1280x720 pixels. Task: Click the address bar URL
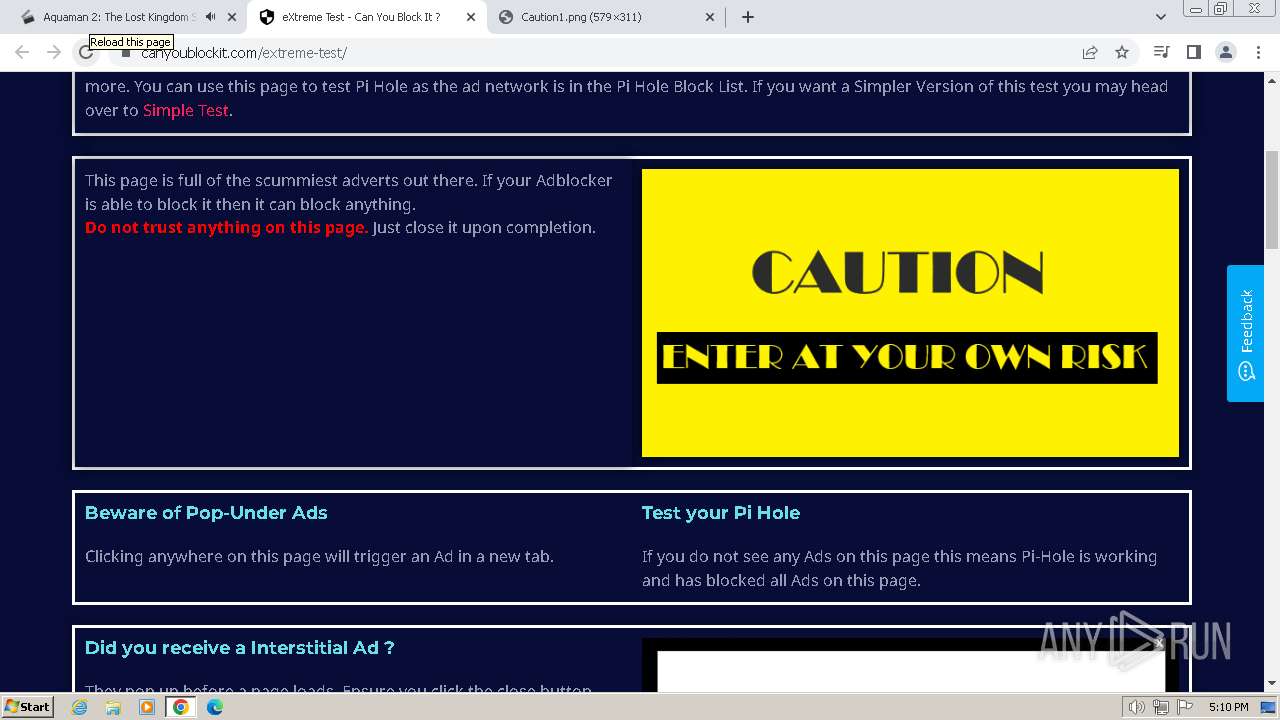pyautogui.click(x=244, y=53)
